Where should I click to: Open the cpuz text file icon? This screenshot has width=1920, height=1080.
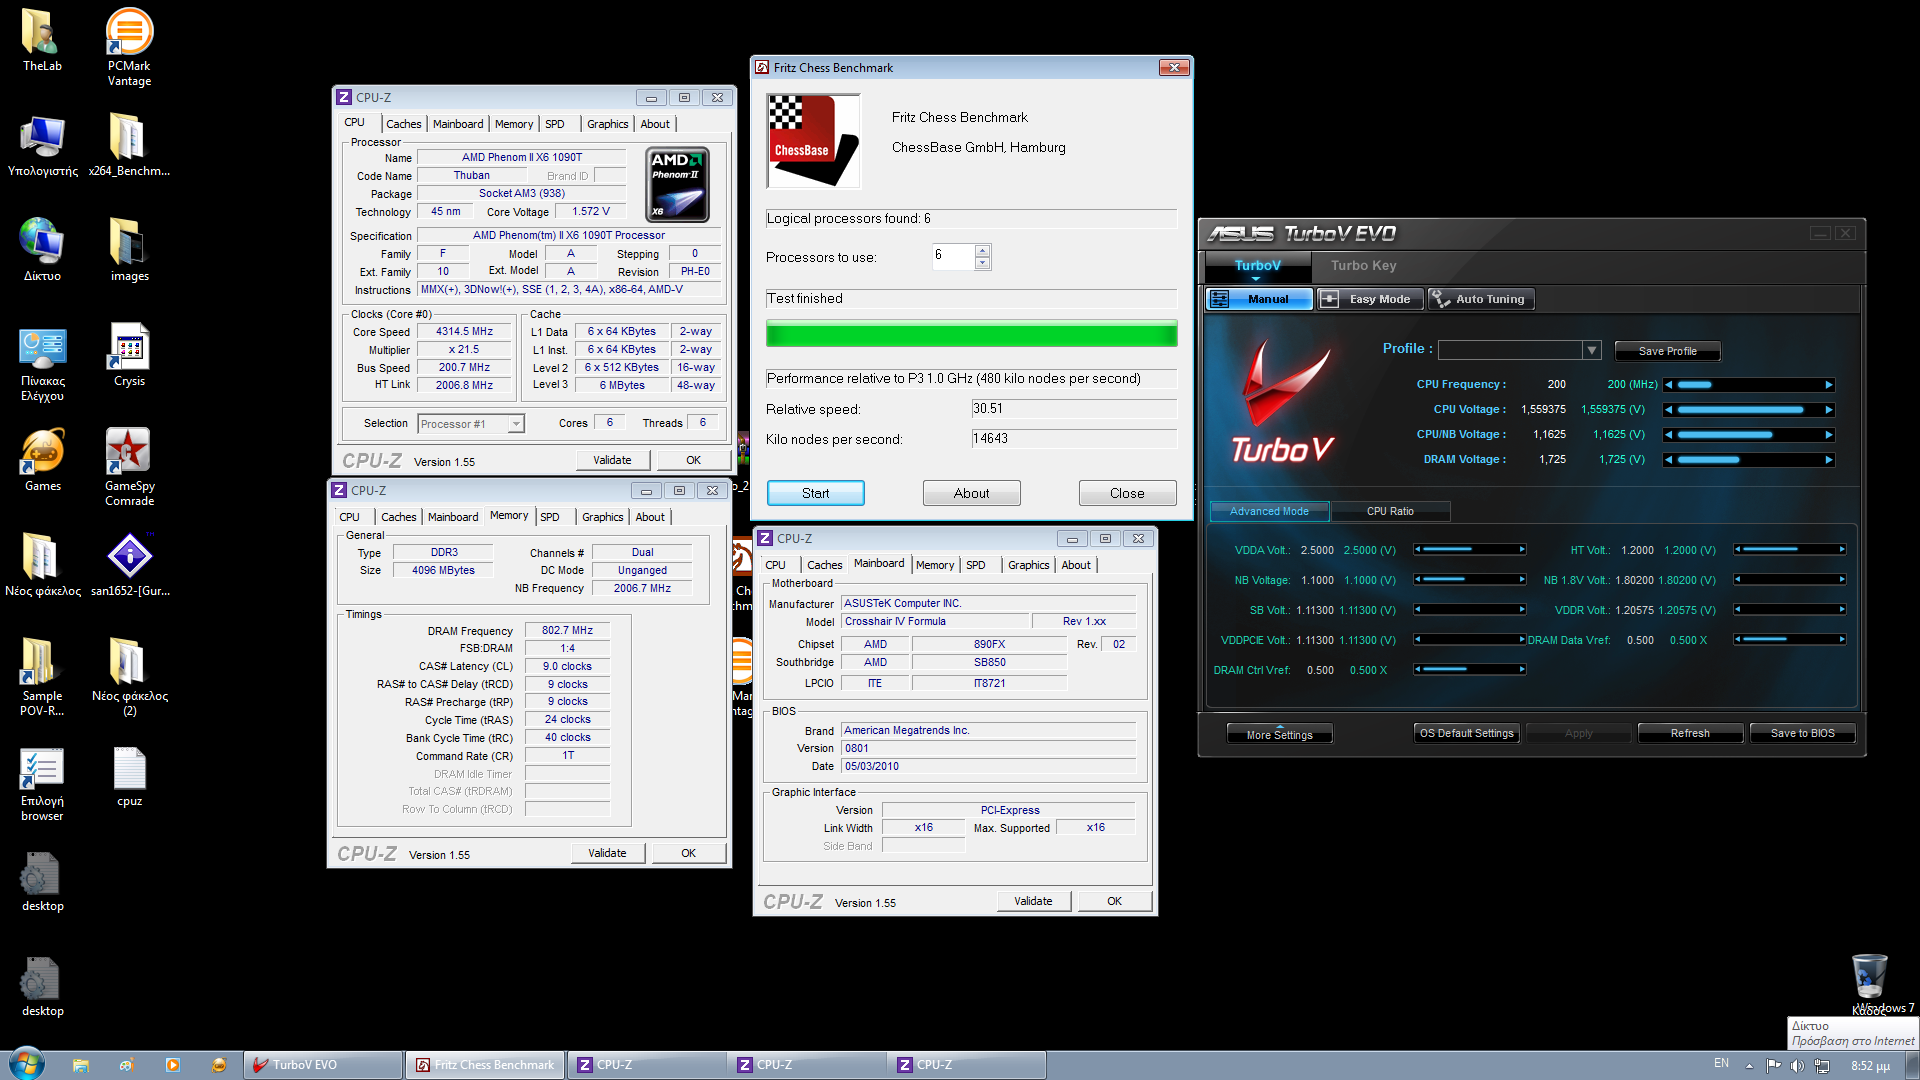pyautogui.click(x=129, y=777)
